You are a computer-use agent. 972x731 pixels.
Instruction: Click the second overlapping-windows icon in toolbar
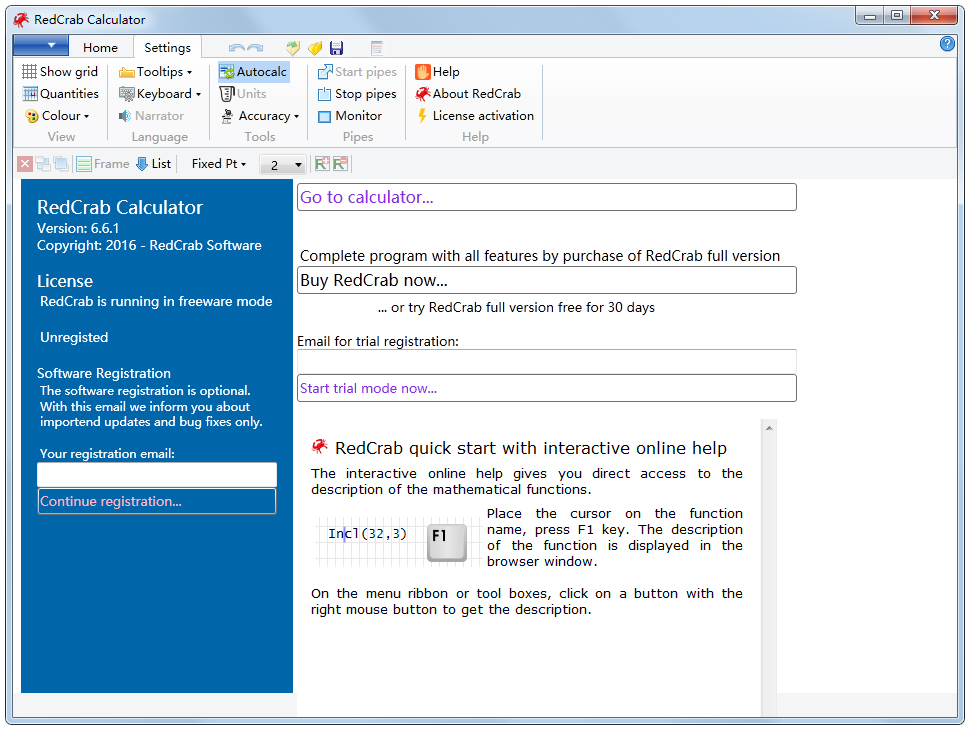pyautogui.click(x=61, y=164)
